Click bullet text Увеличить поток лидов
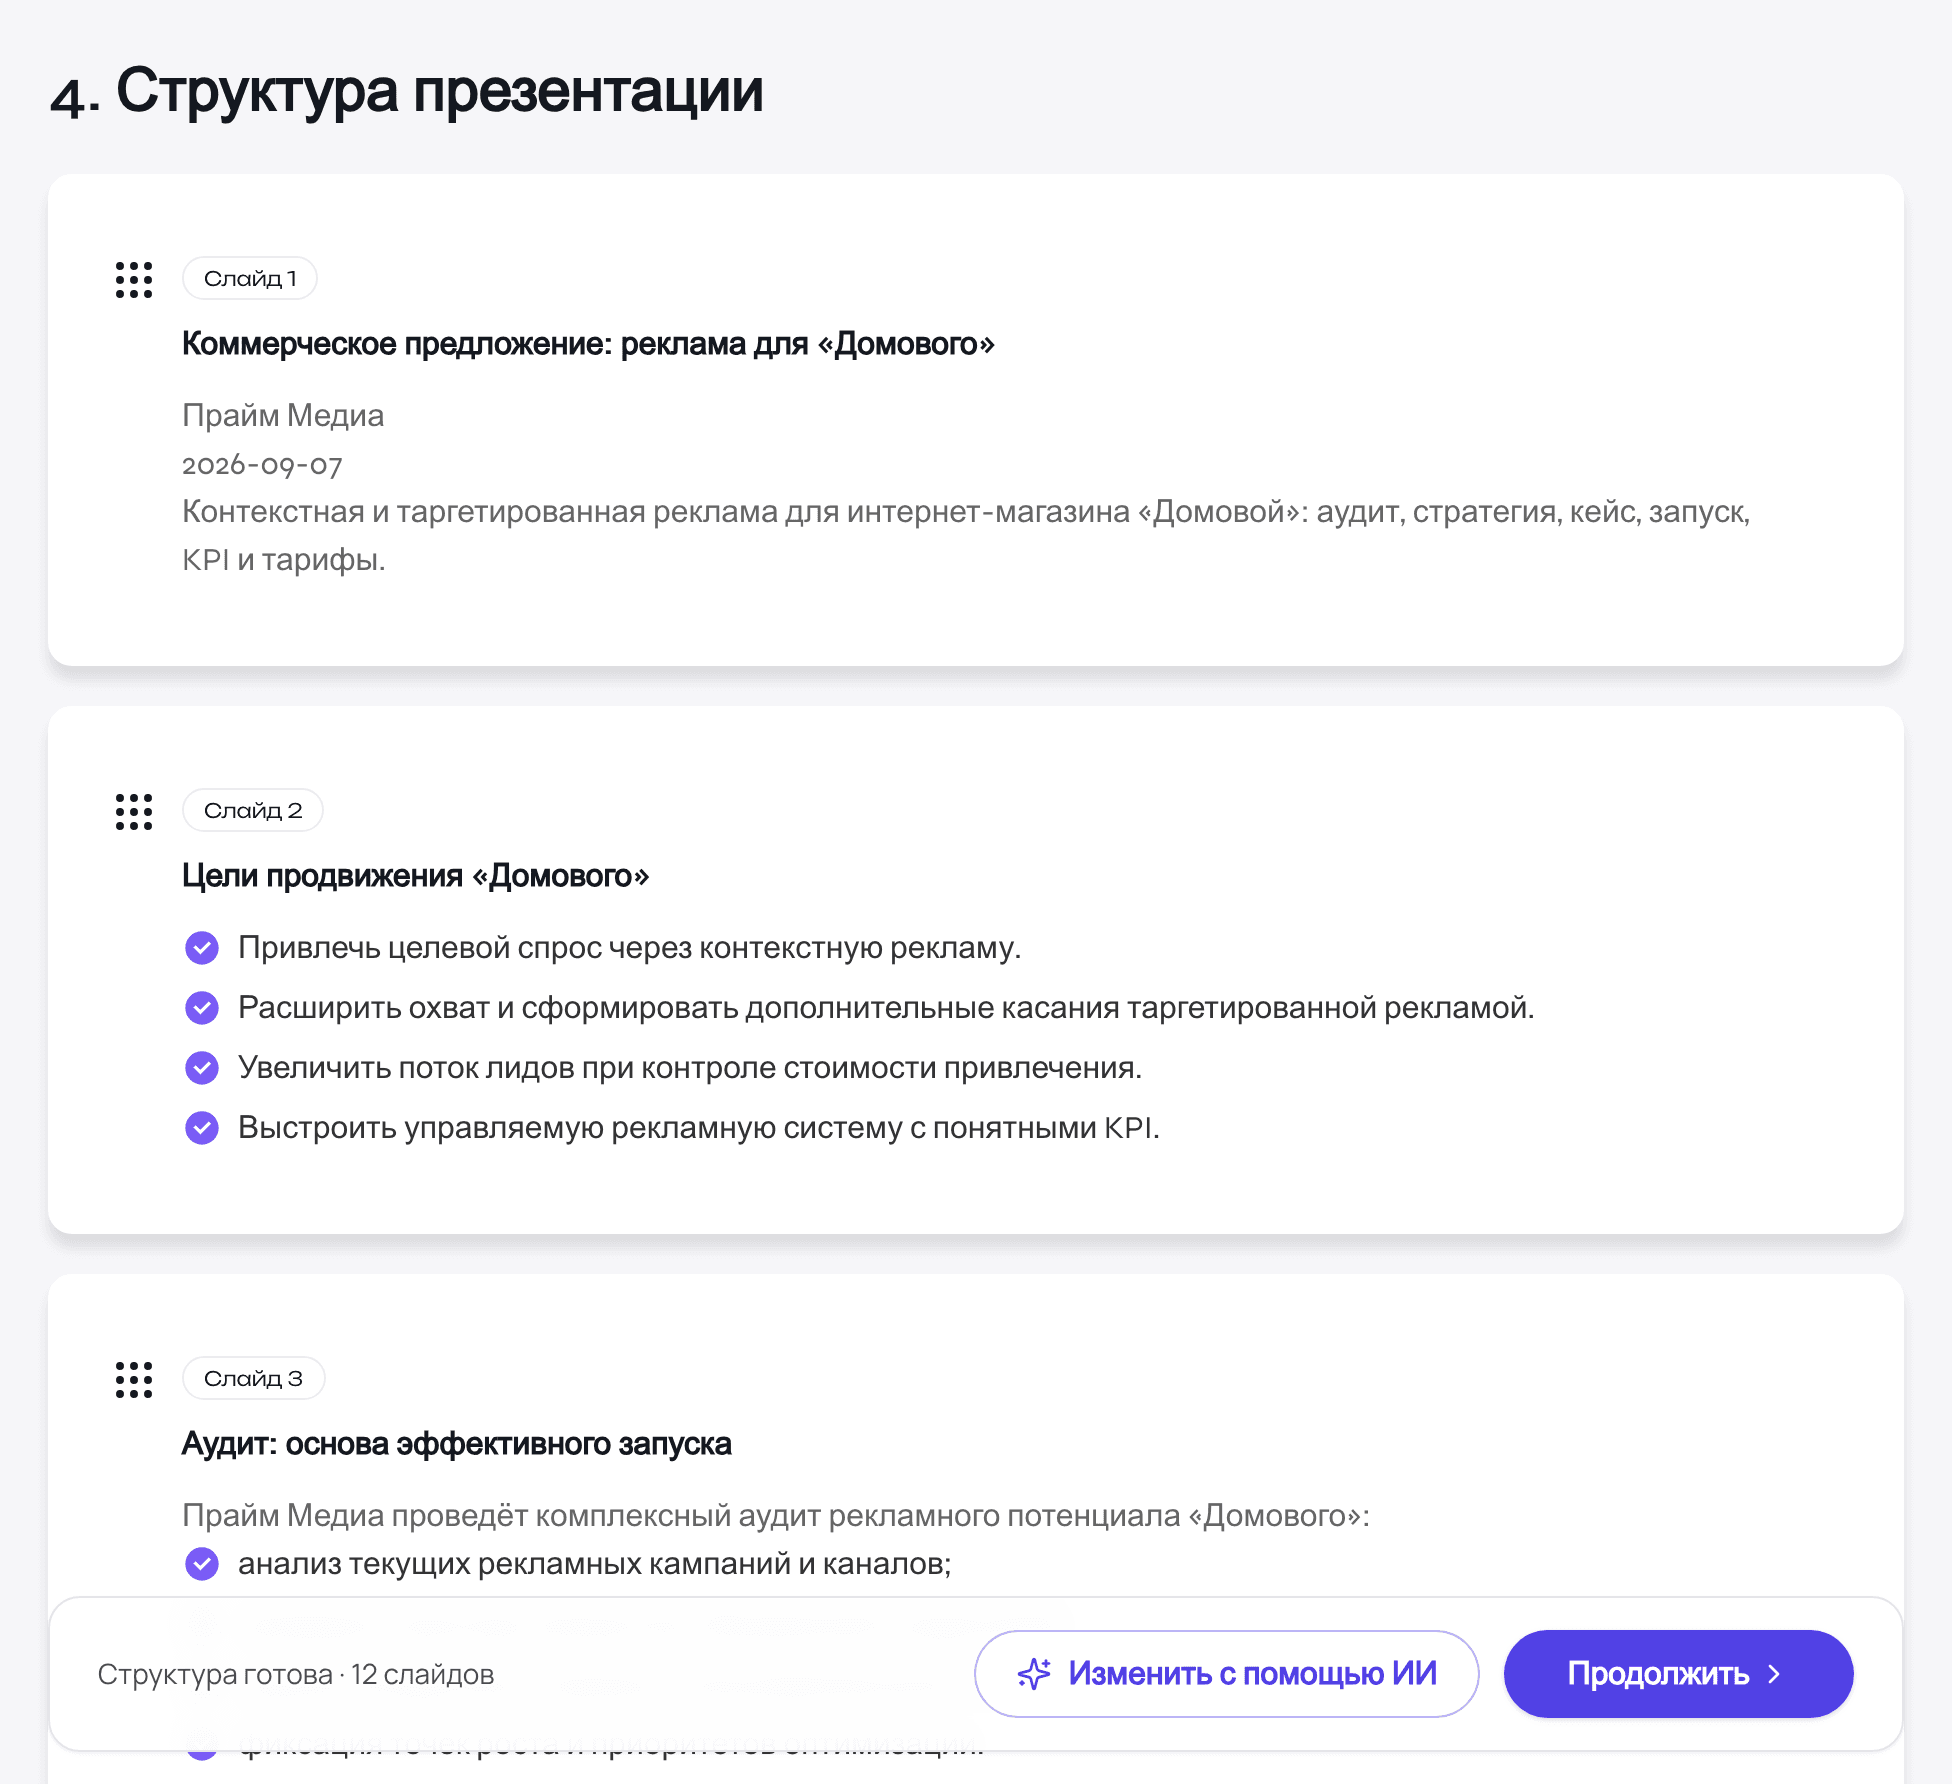This screenshot has height=1784, width=1952. (x=690, y=1067)
